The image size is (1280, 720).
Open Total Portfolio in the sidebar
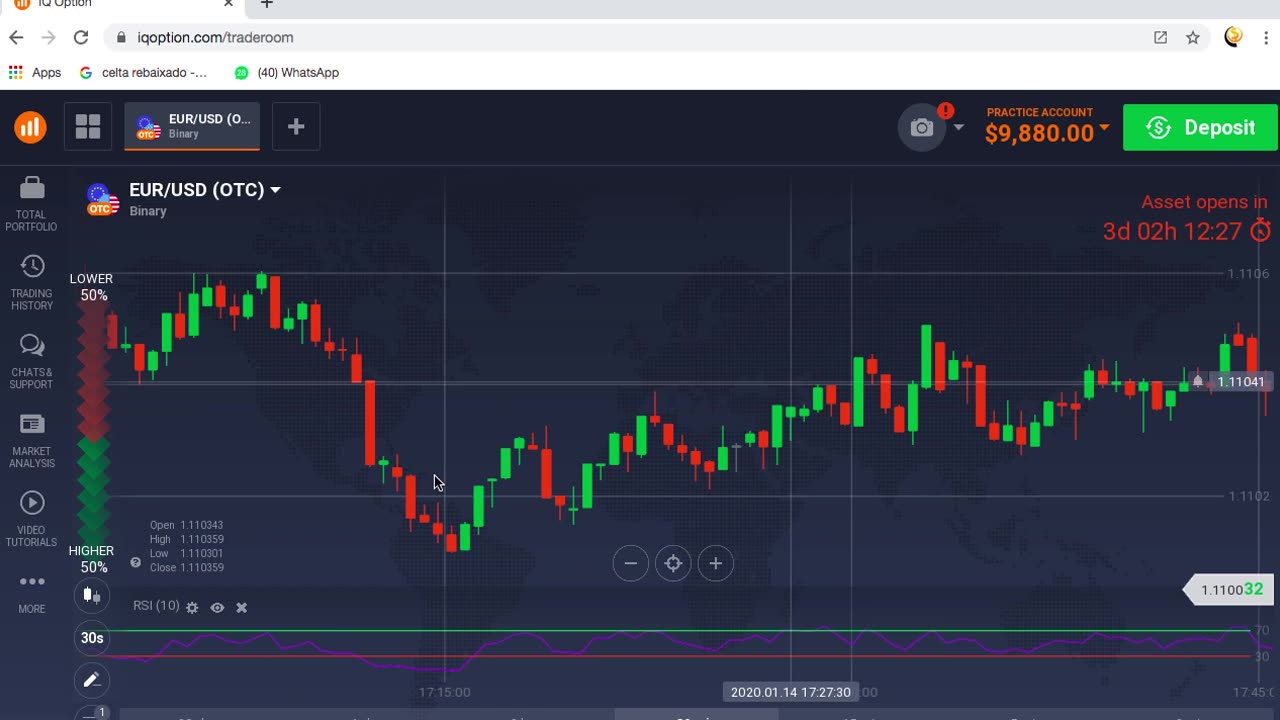pos(32,204)
